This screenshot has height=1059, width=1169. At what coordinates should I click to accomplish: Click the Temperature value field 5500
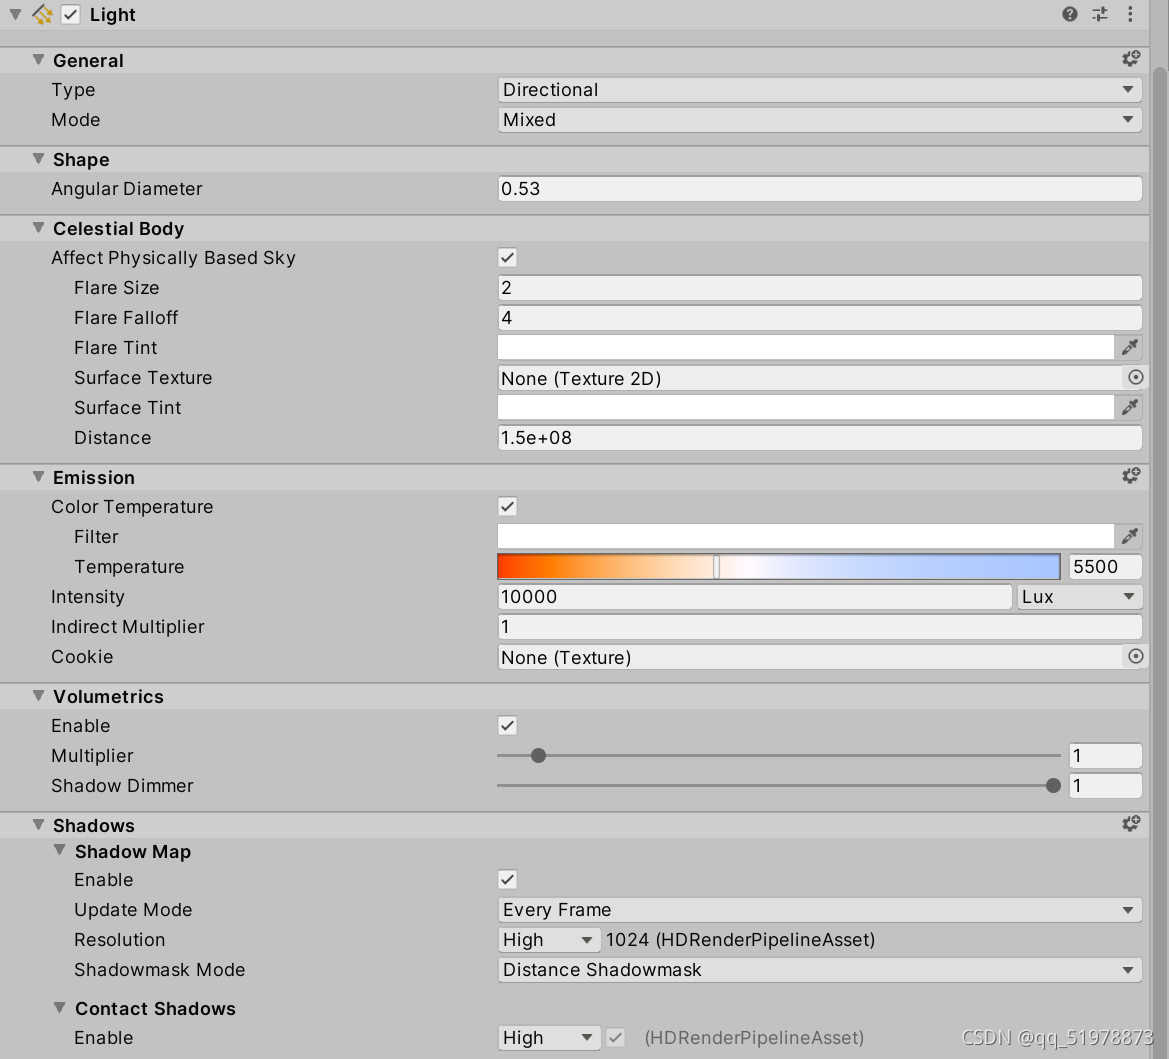pos(1106,567)
